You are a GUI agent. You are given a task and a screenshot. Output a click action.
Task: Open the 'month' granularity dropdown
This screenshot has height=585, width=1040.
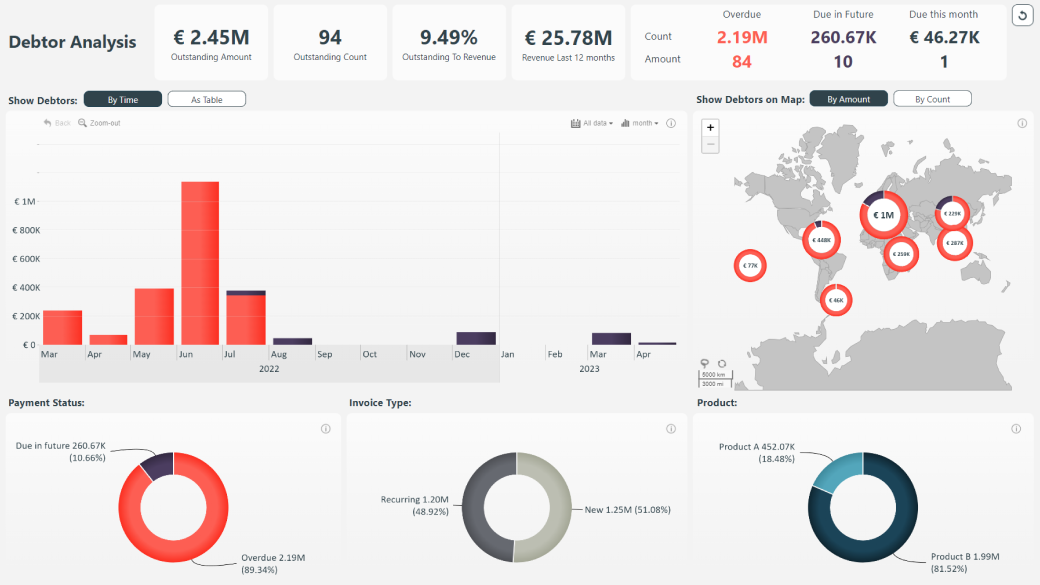click(643, 122)
